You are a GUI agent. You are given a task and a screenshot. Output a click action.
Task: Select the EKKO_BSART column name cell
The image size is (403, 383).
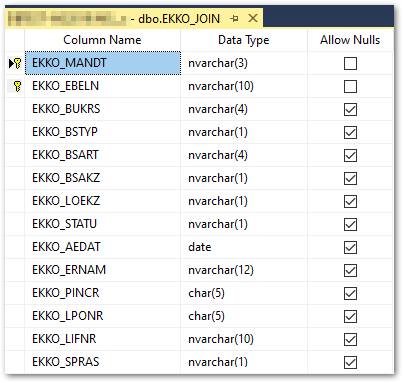[x=103, y=155]
